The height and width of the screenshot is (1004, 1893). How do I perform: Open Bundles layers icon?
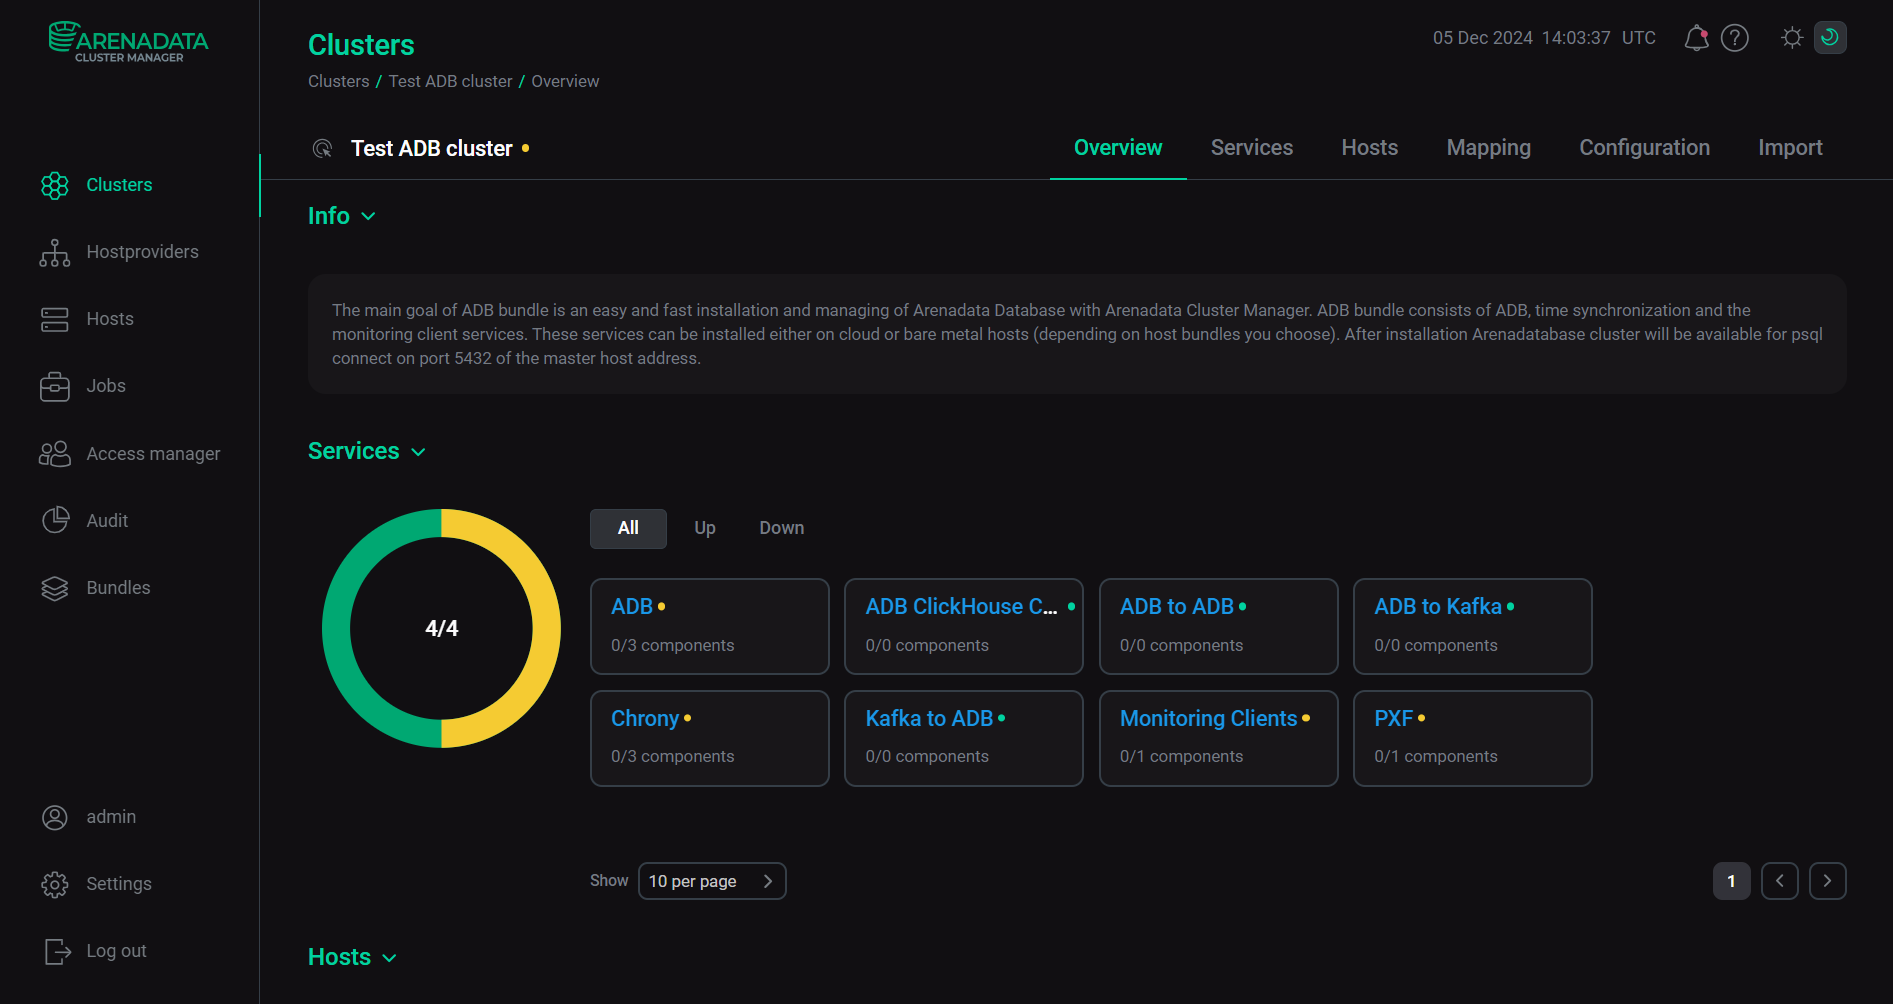click(55, 588)
